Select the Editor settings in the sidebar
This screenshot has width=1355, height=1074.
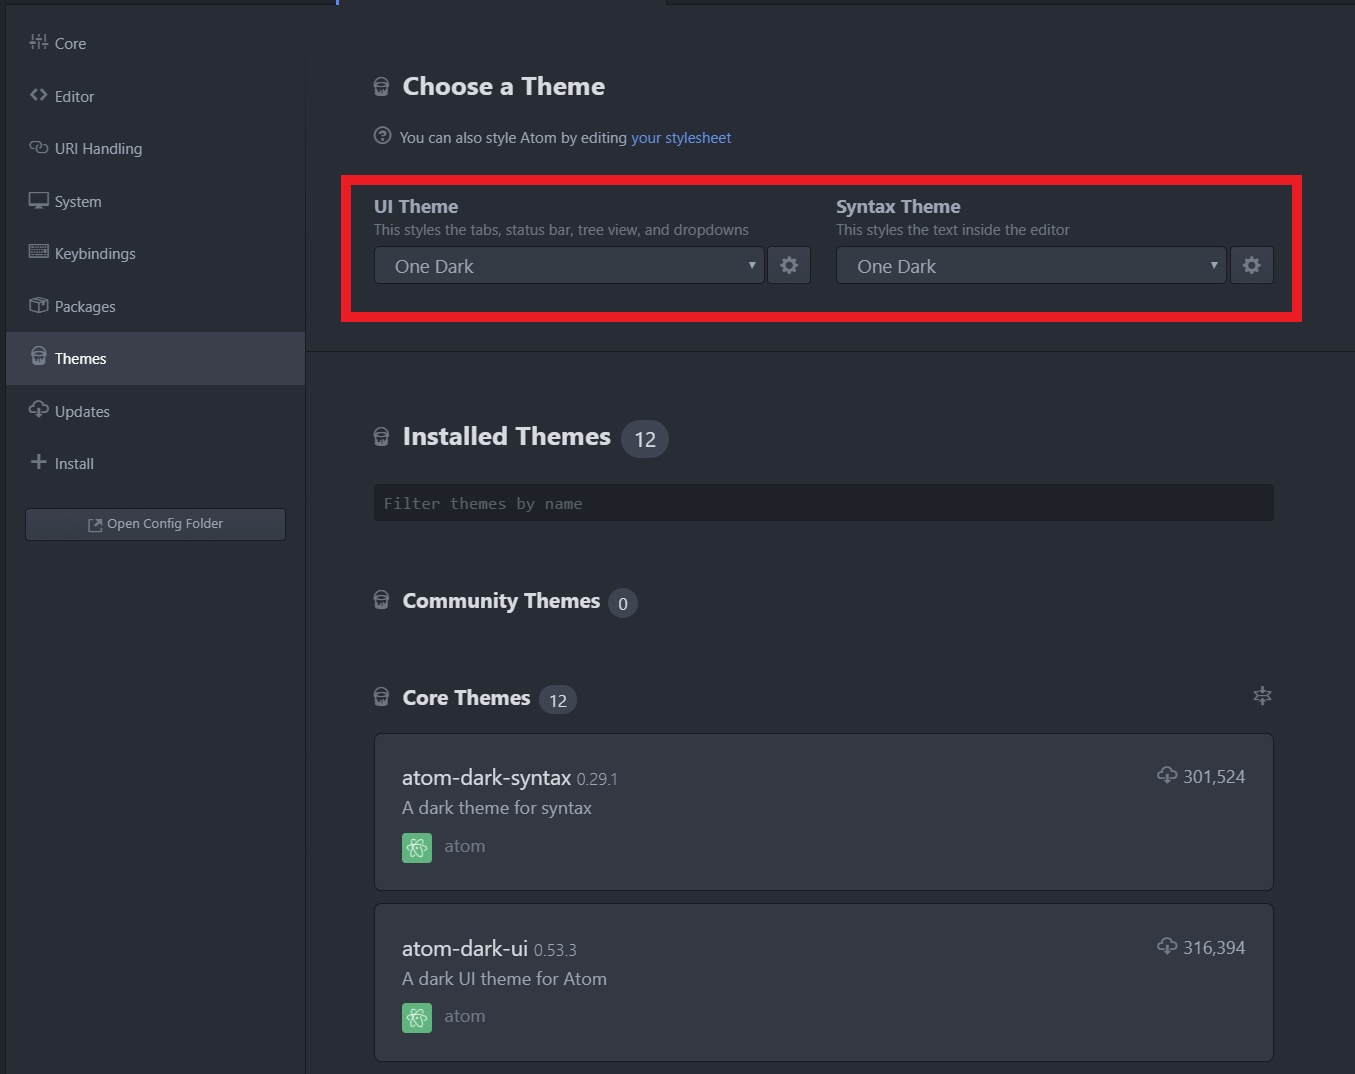click(x=73, y=96)
